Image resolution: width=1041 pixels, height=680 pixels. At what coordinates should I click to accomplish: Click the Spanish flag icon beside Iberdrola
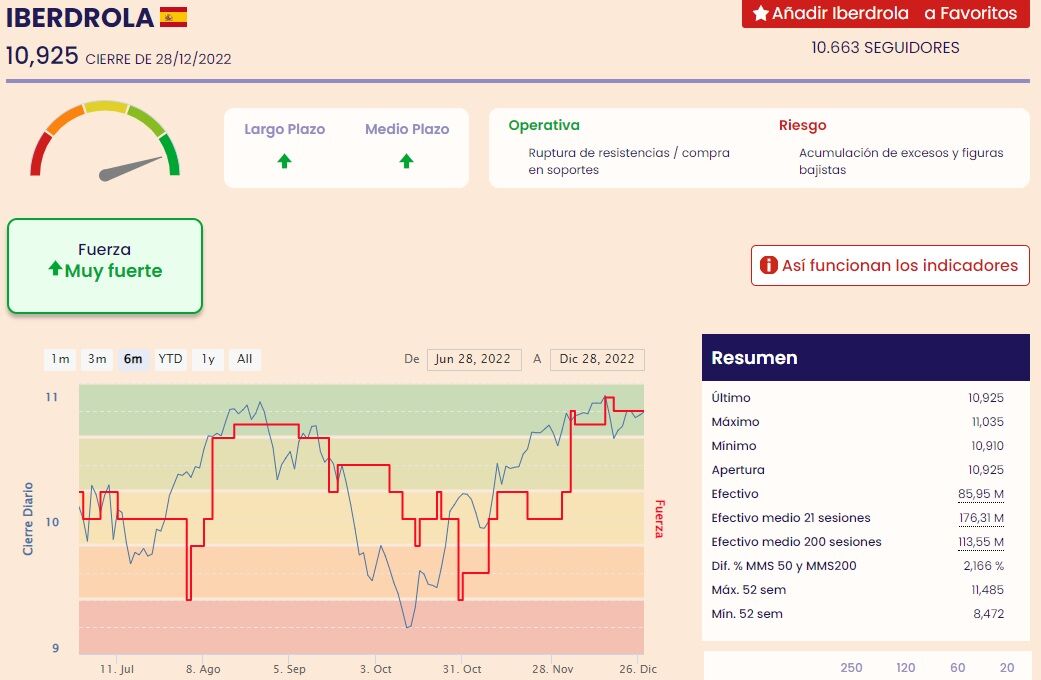coord(173,17)
